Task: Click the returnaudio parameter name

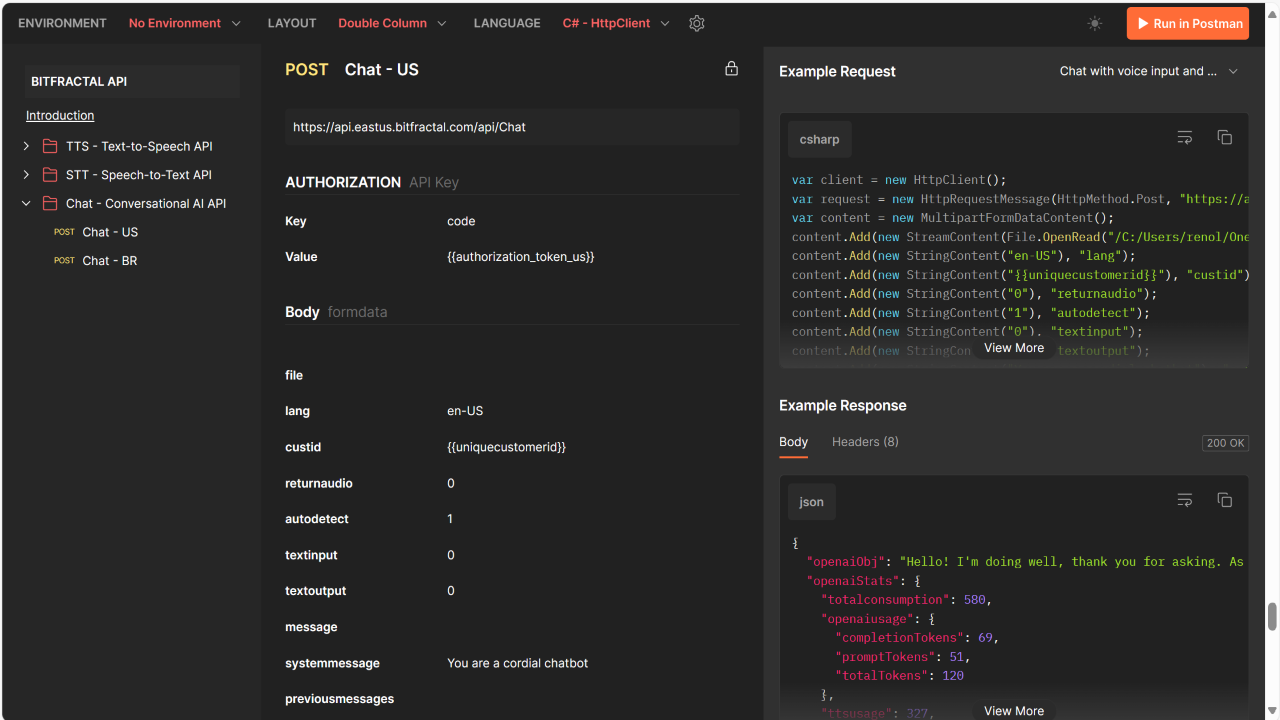Action: 319,483
